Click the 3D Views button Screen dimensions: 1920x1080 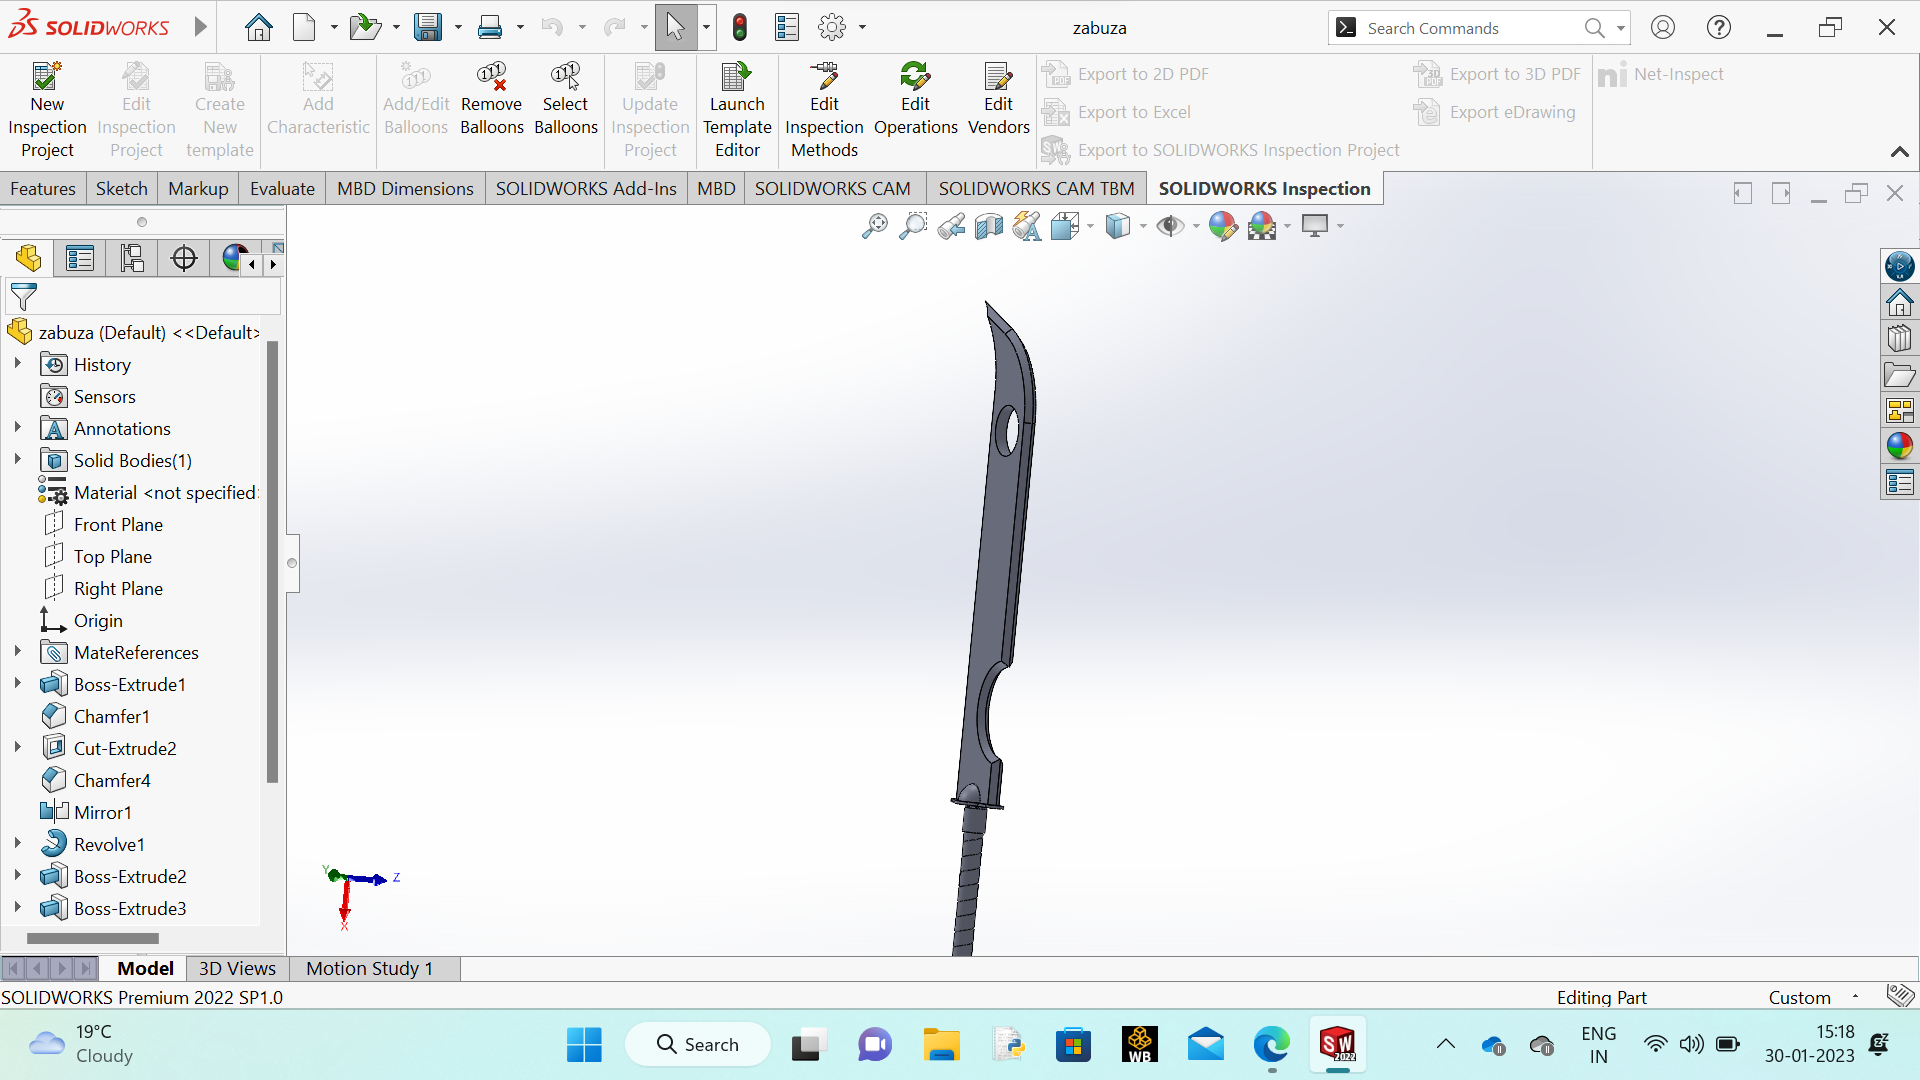pyautogui.click(x=237, y=968)
